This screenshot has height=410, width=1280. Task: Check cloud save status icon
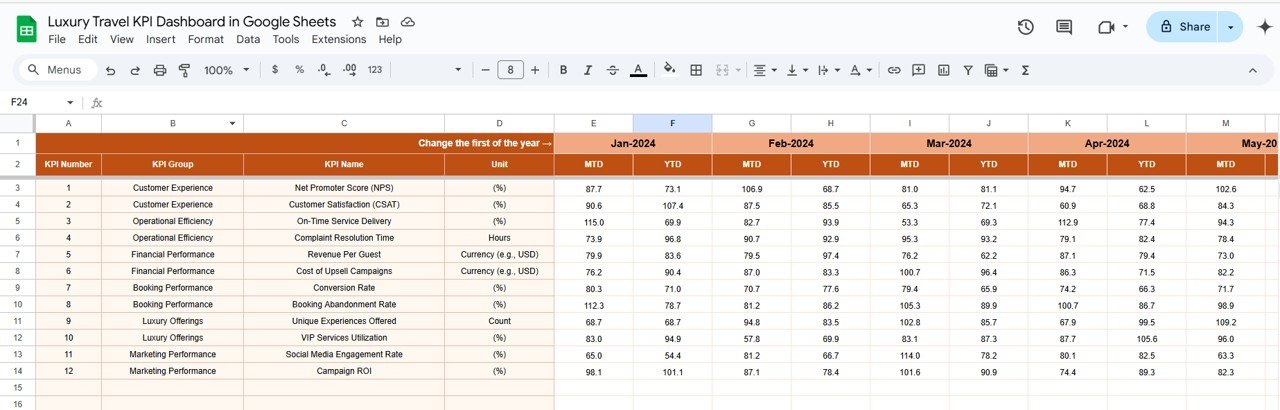[407, 22]
